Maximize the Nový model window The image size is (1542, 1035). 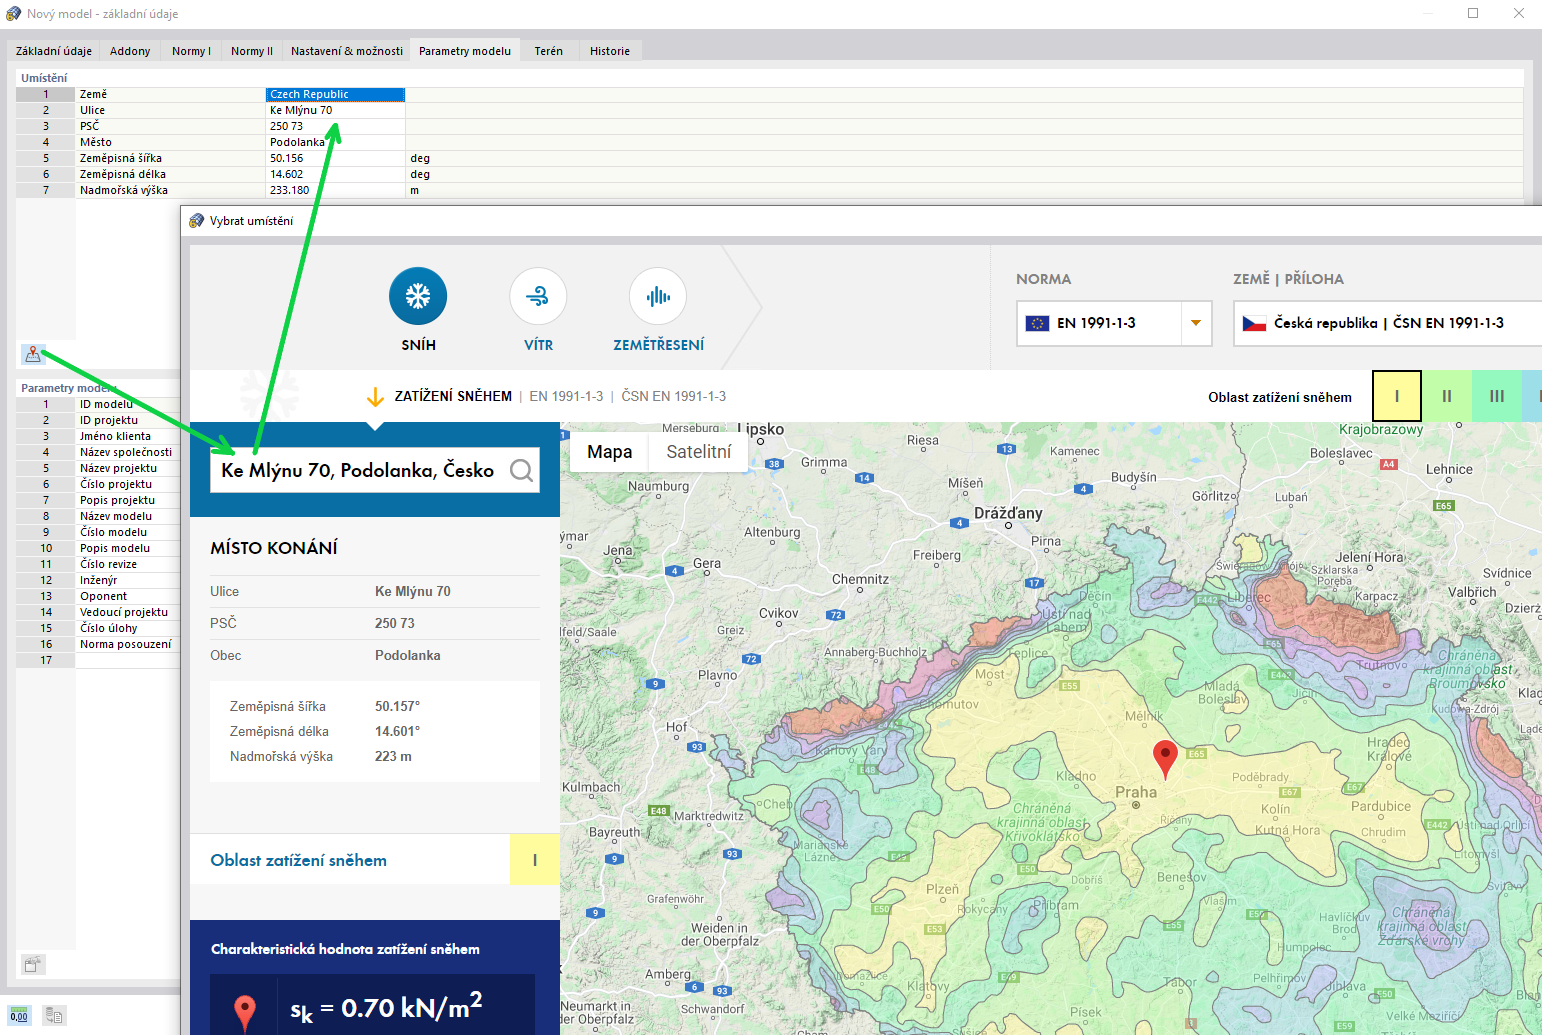(x=1473, y=13)
